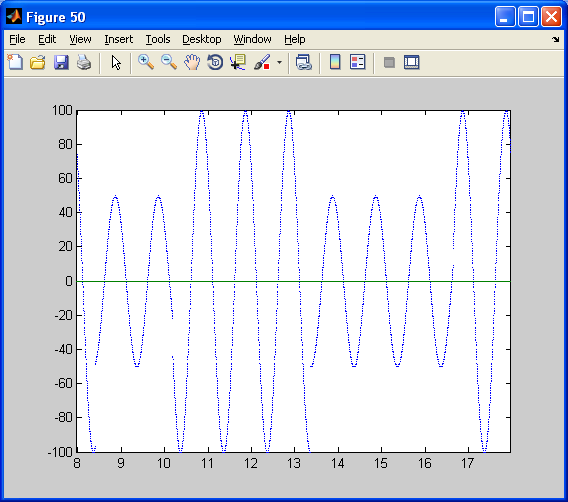Click the New Figure icon
Image resolution: width=568 pixels, height=502 pixels.
click(15, 62)
